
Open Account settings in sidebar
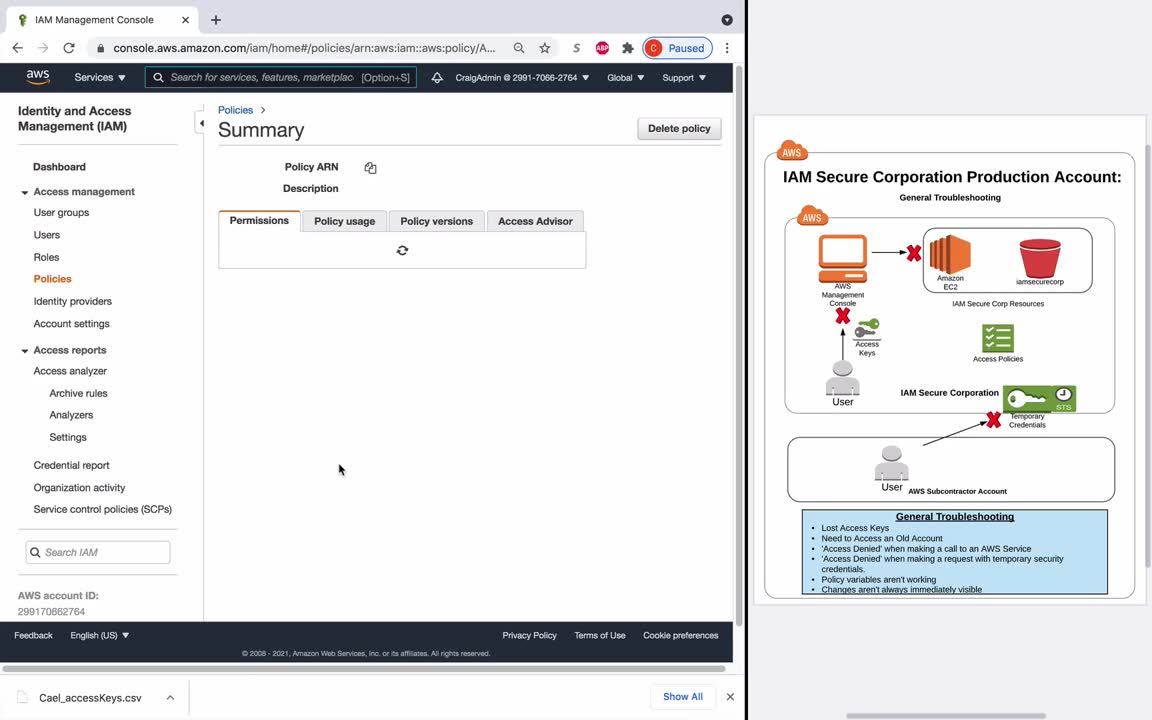(71, 323)
